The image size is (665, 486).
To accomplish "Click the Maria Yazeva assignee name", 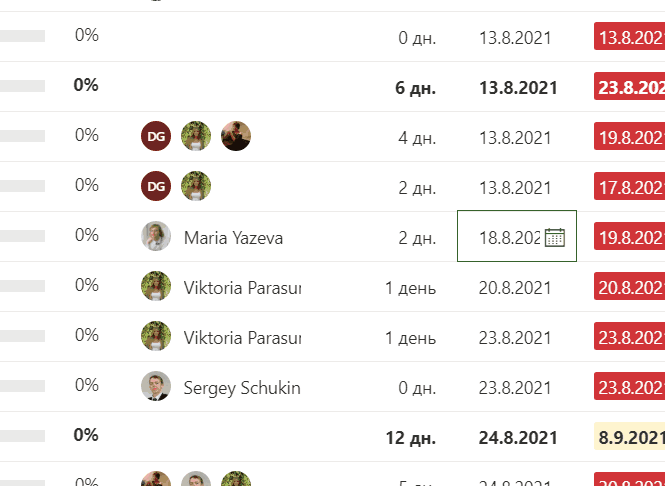I will click(x=233, y=238).
